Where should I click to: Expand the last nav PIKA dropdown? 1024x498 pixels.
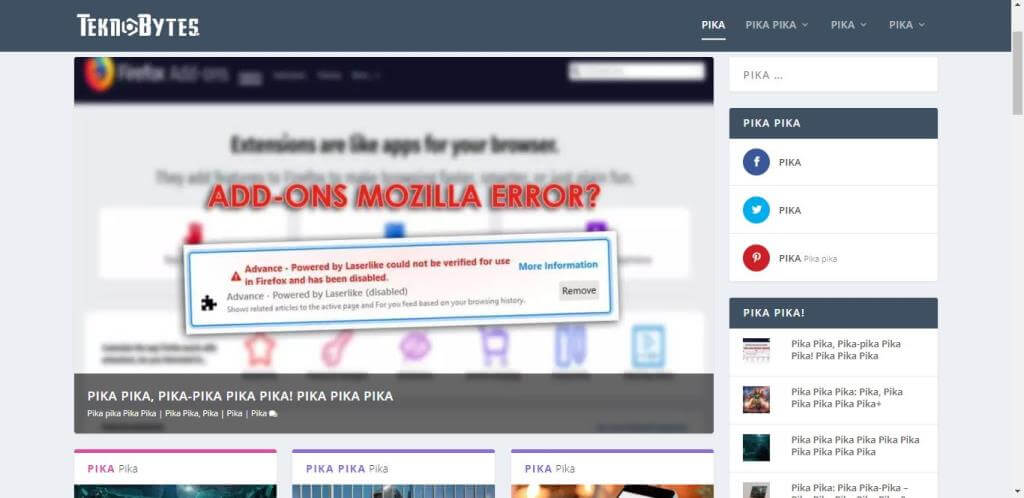point(906,25)
